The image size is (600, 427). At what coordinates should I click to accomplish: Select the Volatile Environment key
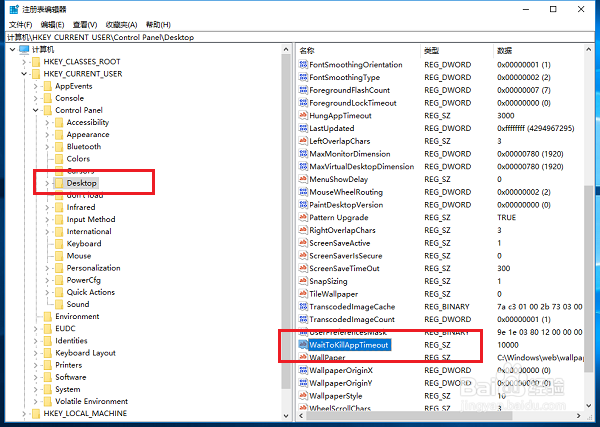[91, 401]
